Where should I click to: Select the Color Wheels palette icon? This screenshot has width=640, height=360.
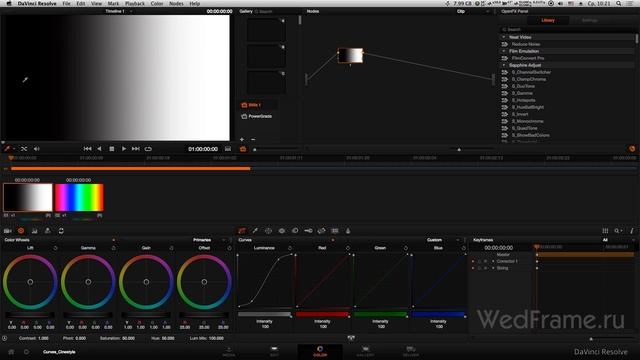tap(21, 231)
